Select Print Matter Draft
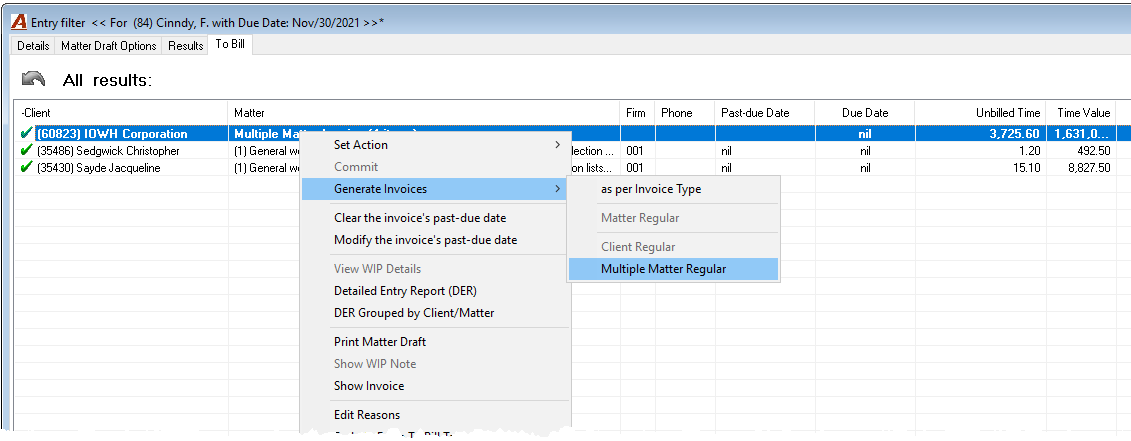The height and width of the screenshot is (441, 1131). point(380,342)
